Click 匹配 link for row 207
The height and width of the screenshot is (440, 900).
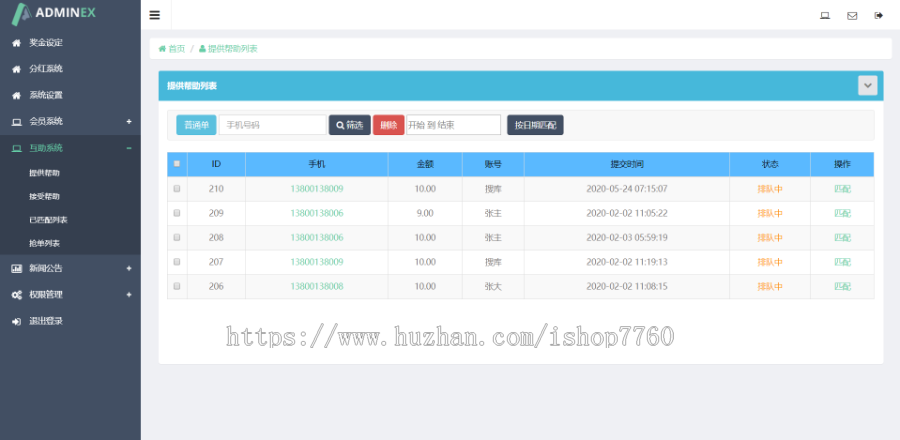(842, 262)
